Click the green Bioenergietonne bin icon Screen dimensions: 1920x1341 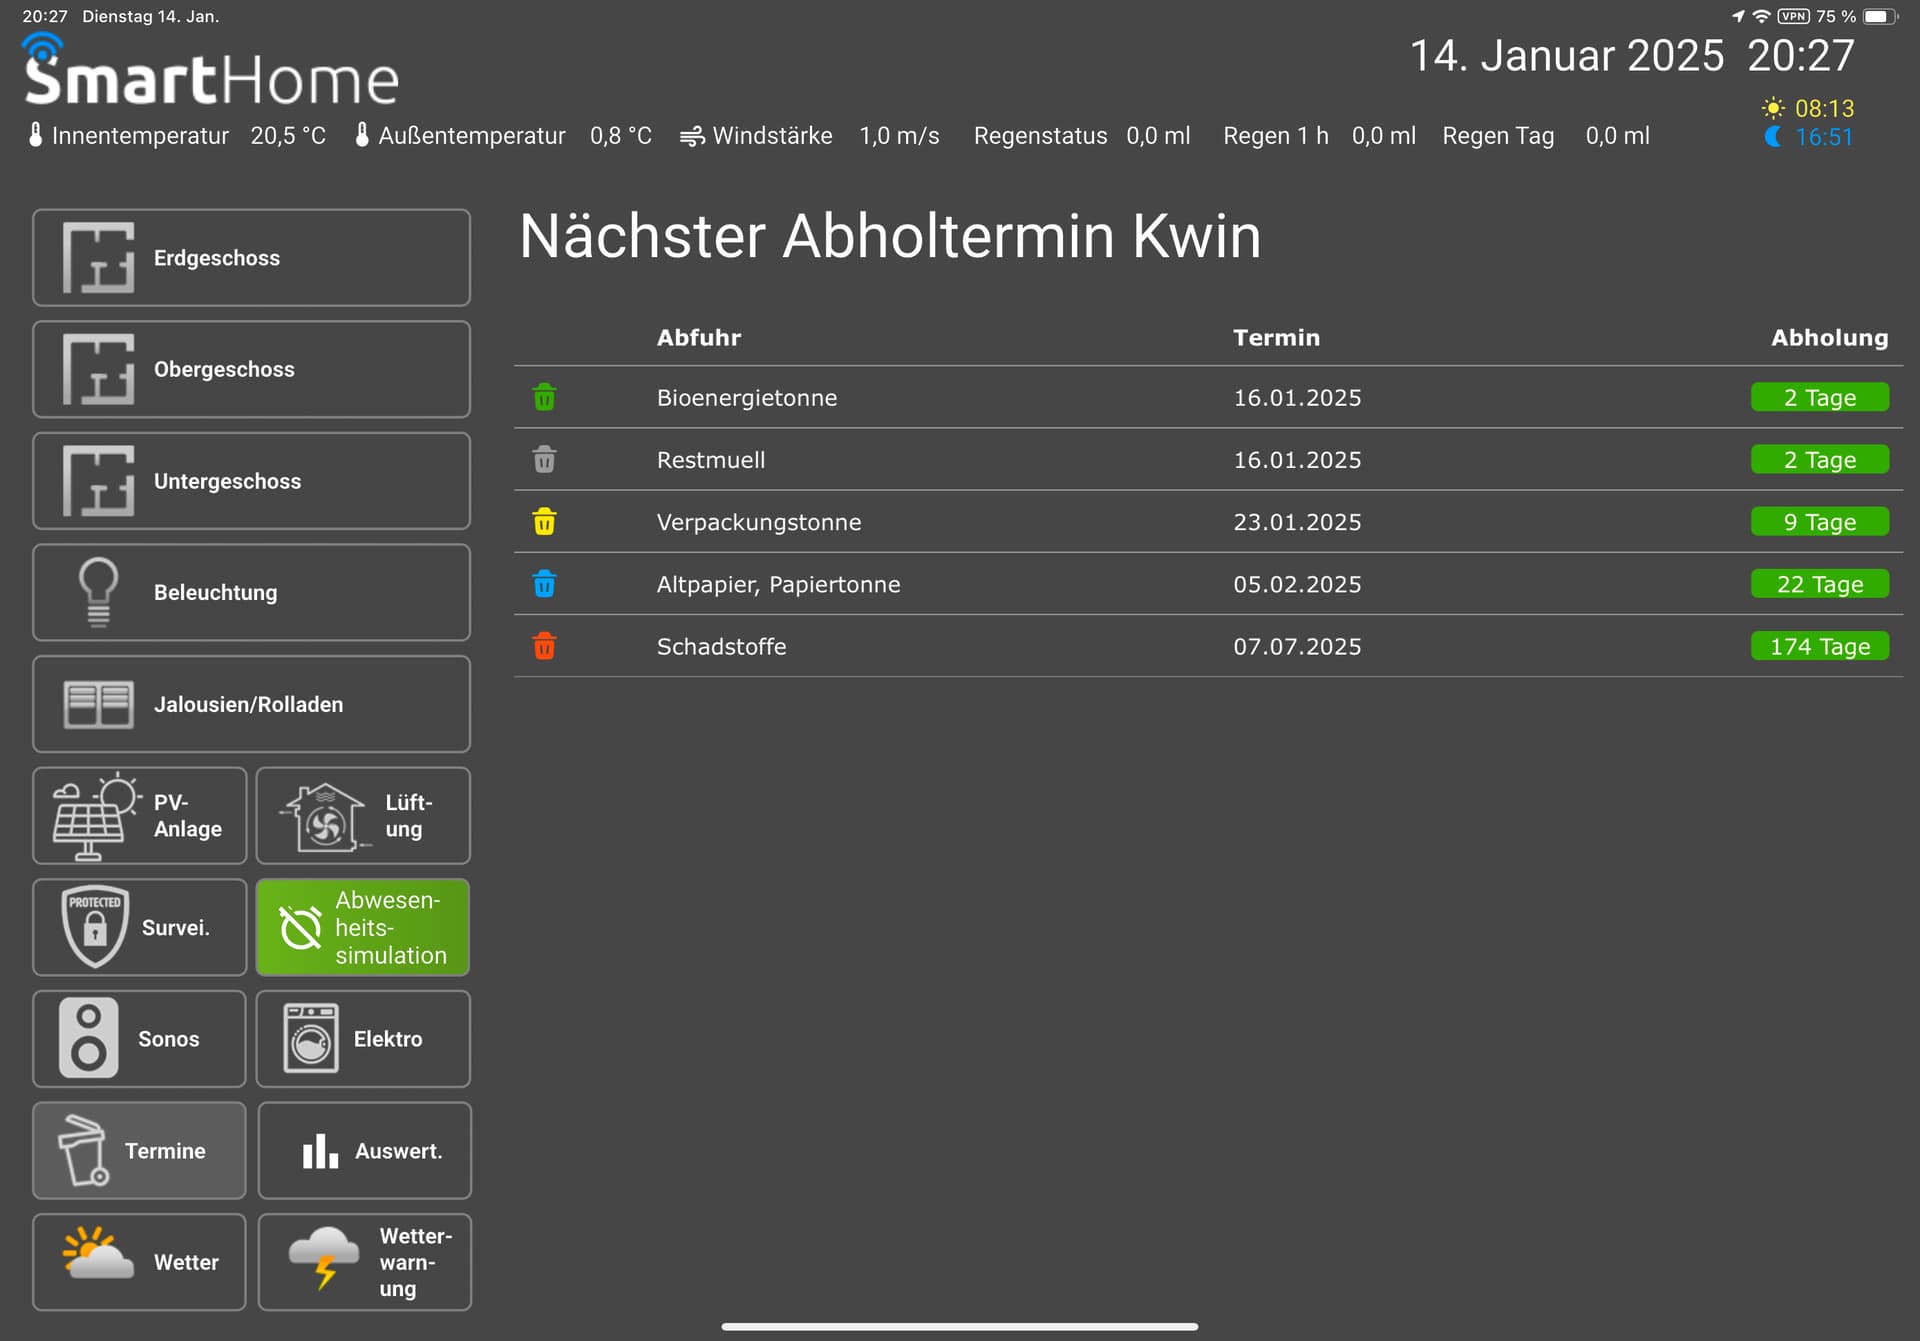click(x=544, y=397)
